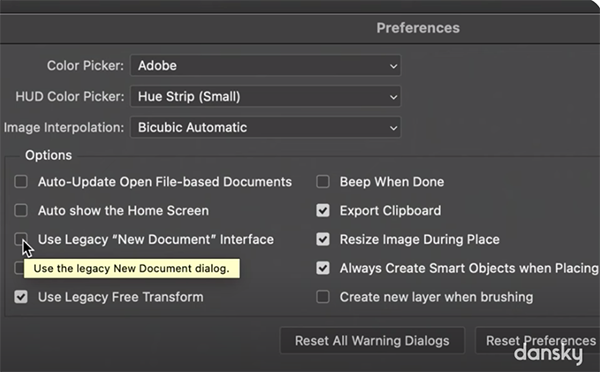Viewport: 600px width, 372px height.
Task: Uncheck Resize Image During Place
Action: pos(323,239)
